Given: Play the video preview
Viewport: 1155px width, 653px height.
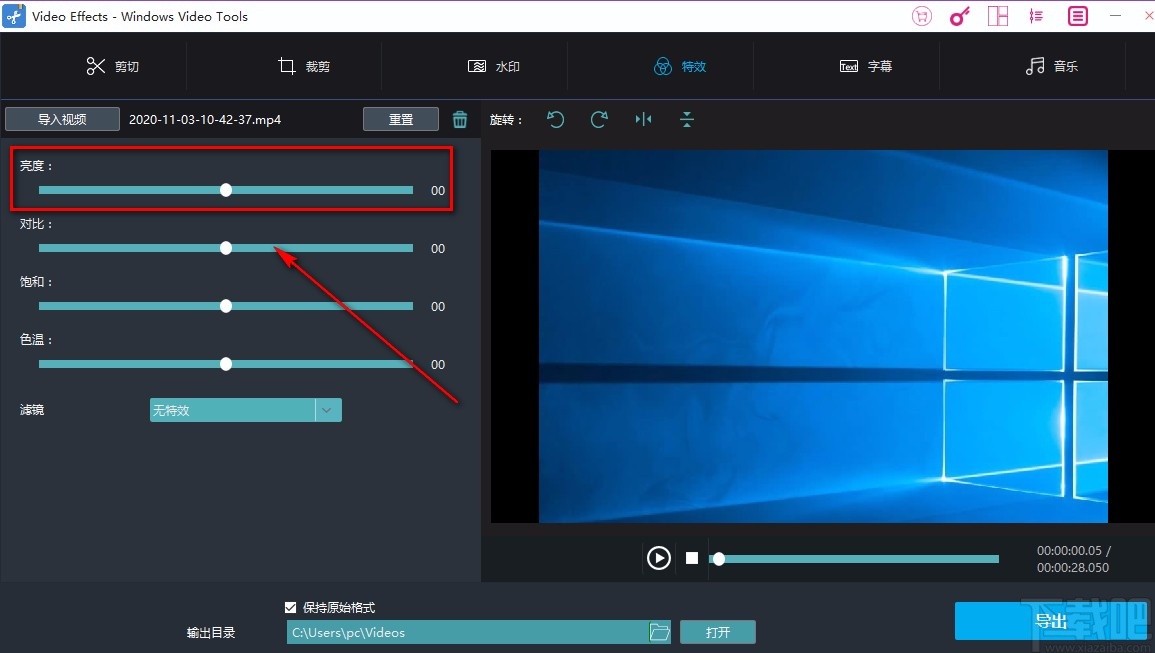Looking at the screenshot, I should 658,558.
